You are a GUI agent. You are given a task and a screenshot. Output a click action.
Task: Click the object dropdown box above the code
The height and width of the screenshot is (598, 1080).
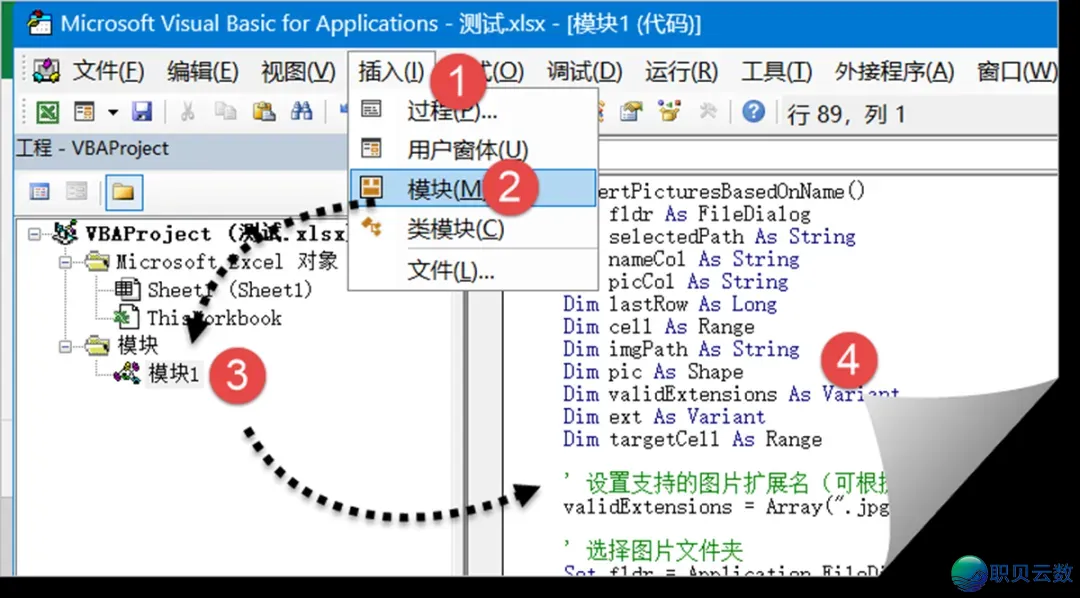827,154
